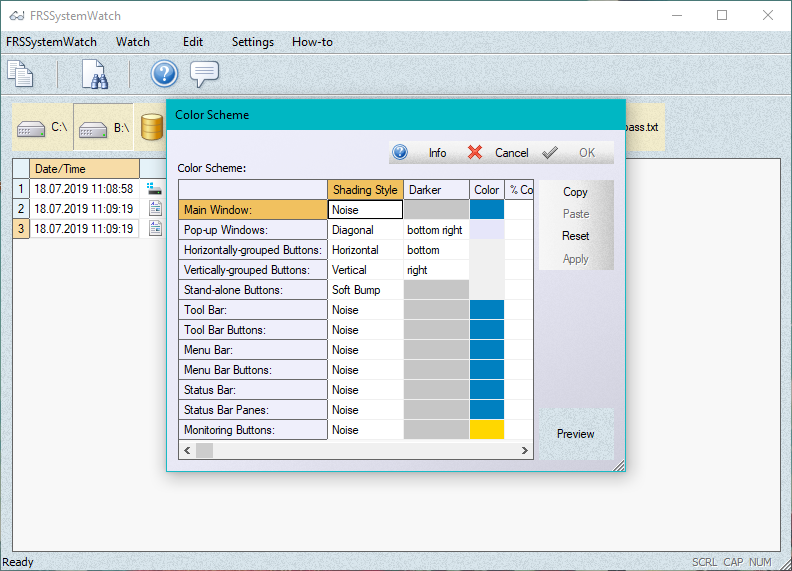Select the Main Window: row header
This screenshot has width=792, height=571.
[x=253, y=210]
